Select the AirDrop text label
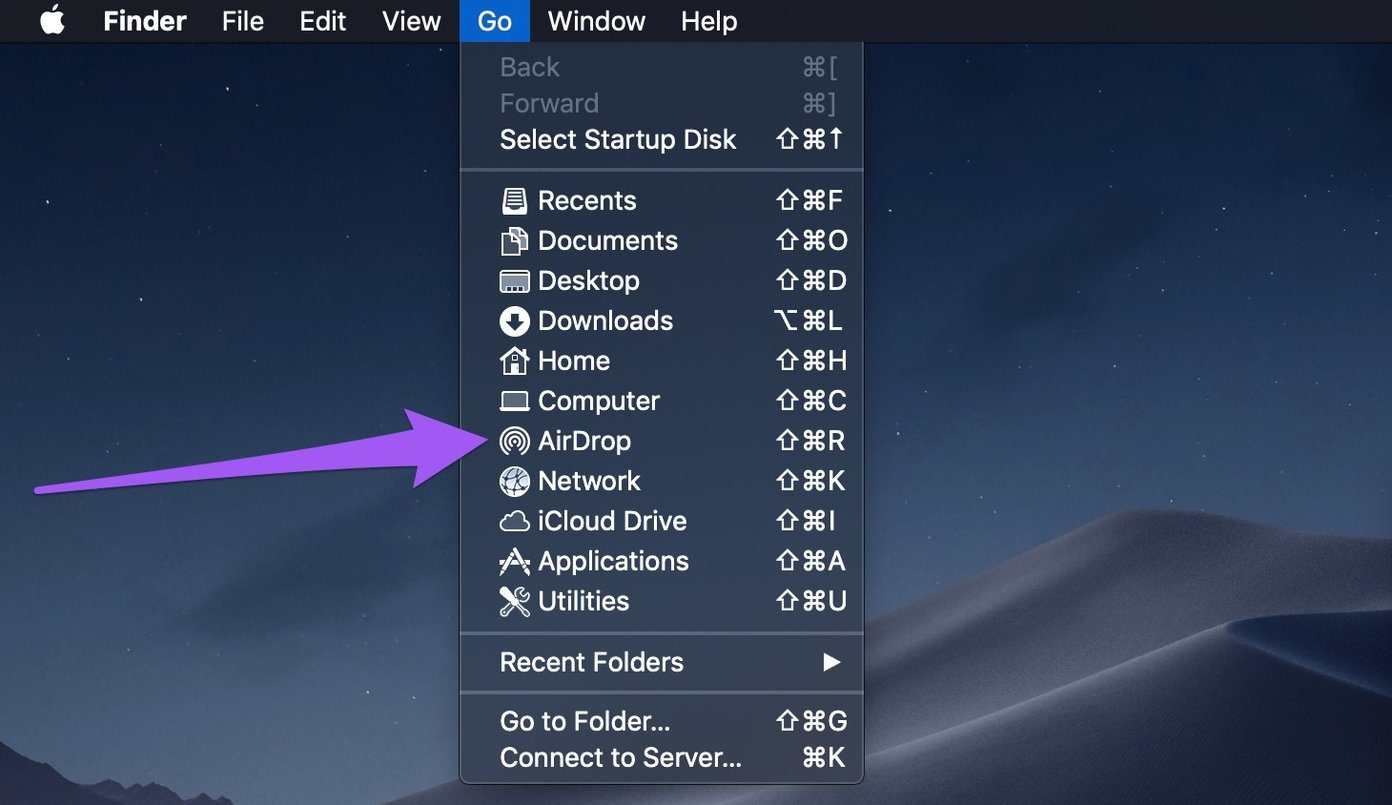 click(x=584, y=441)
